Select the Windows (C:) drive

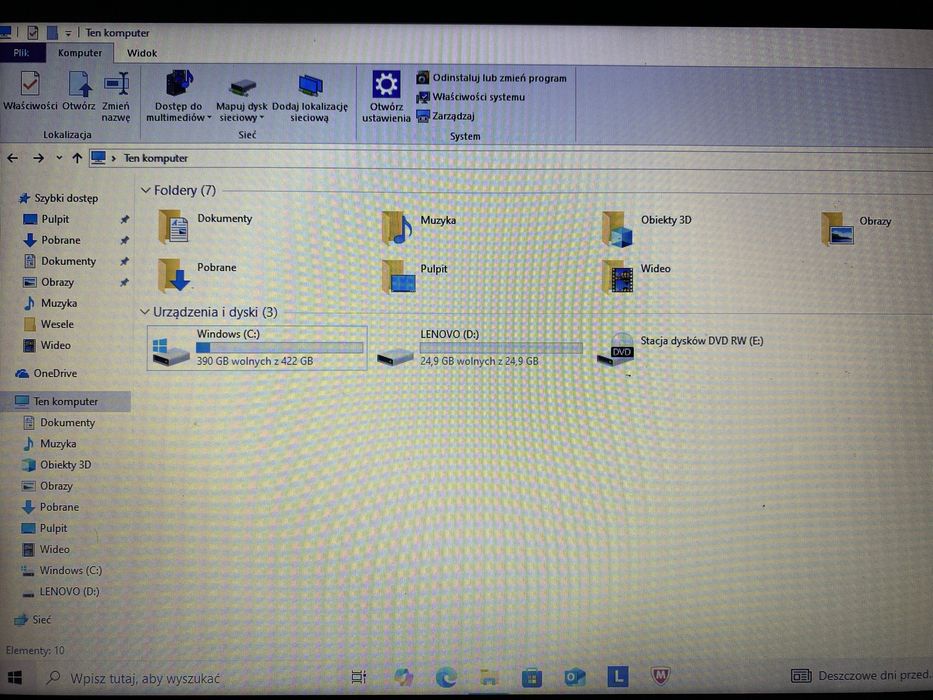(x=257, y=348)
